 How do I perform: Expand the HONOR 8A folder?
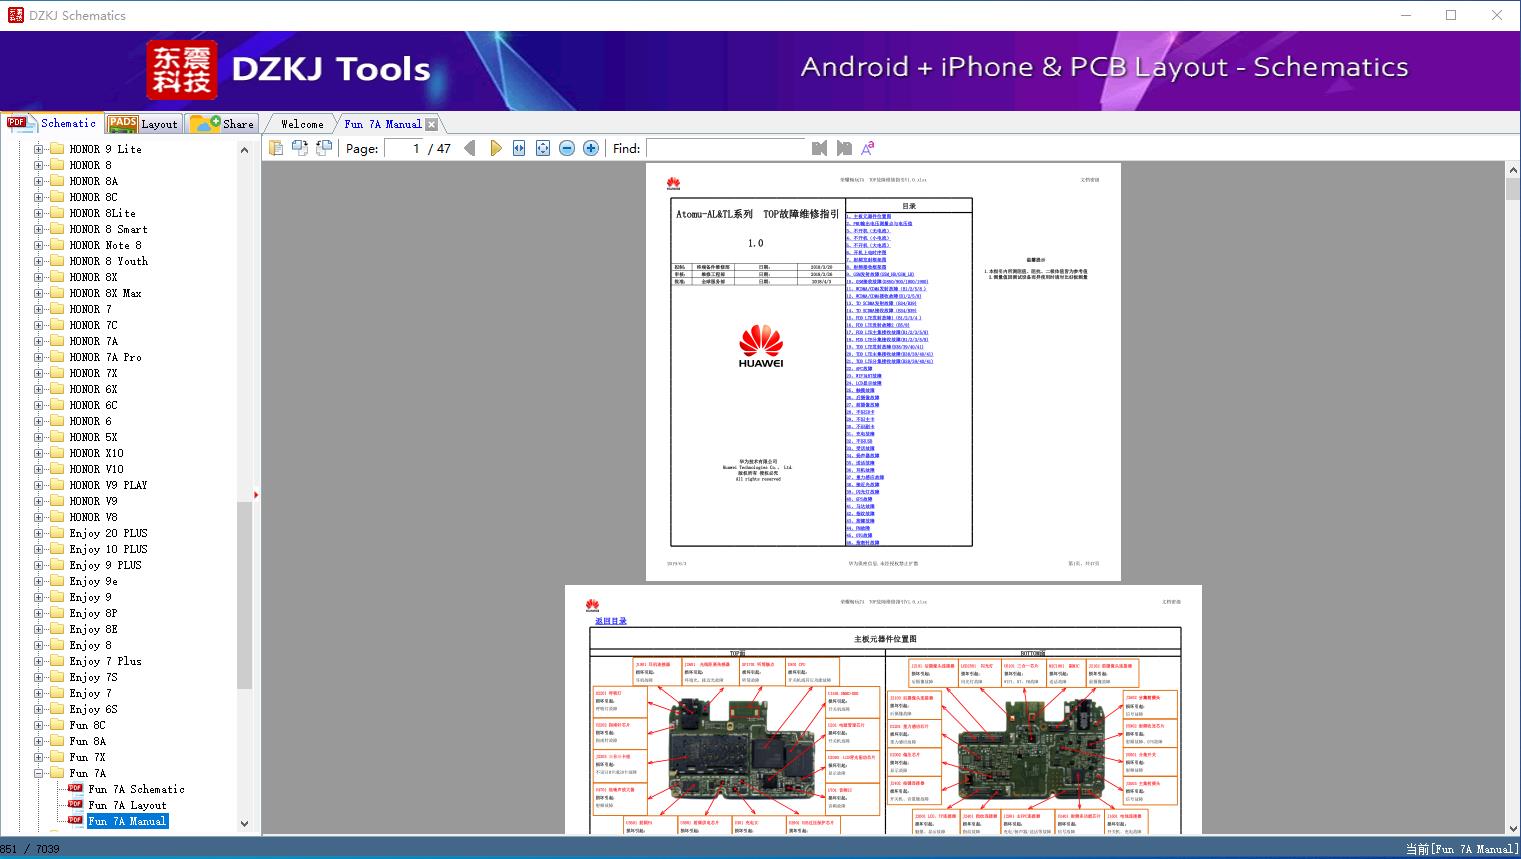coord(39,181)
